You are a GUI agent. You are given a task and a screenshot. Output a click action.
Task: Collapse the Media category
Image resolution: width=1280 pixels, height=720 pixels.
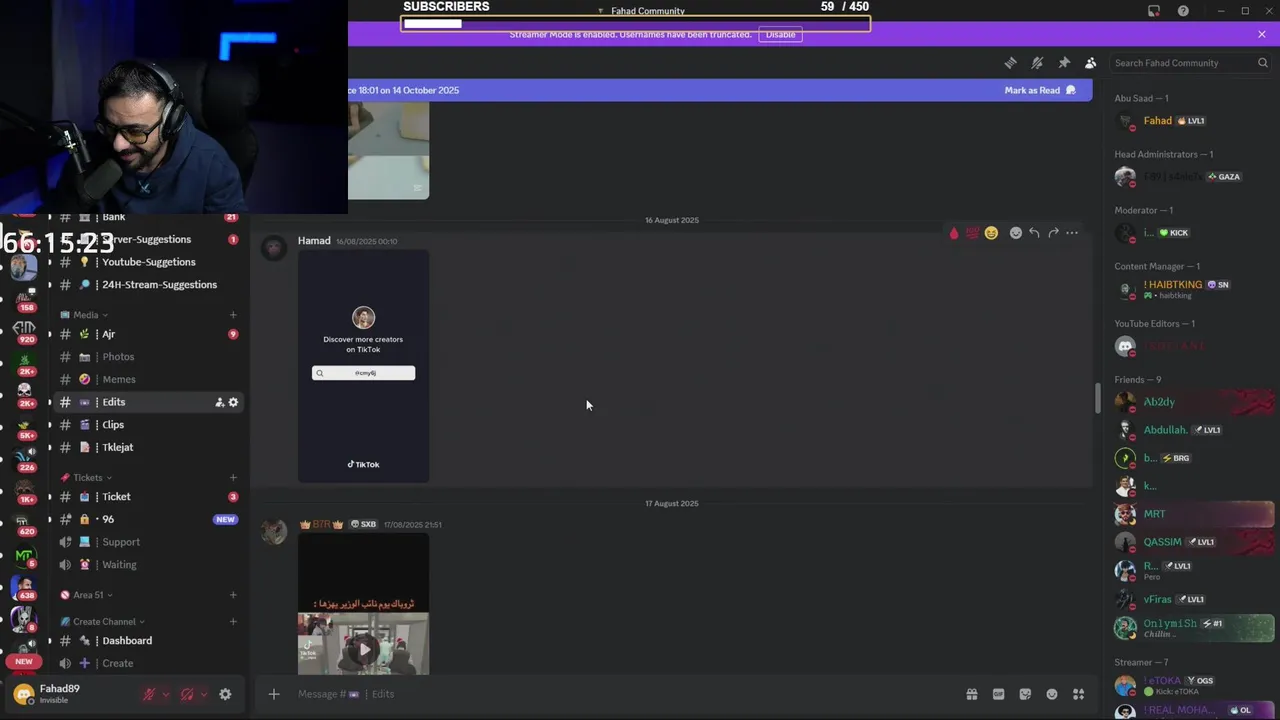tap(84, 315)
